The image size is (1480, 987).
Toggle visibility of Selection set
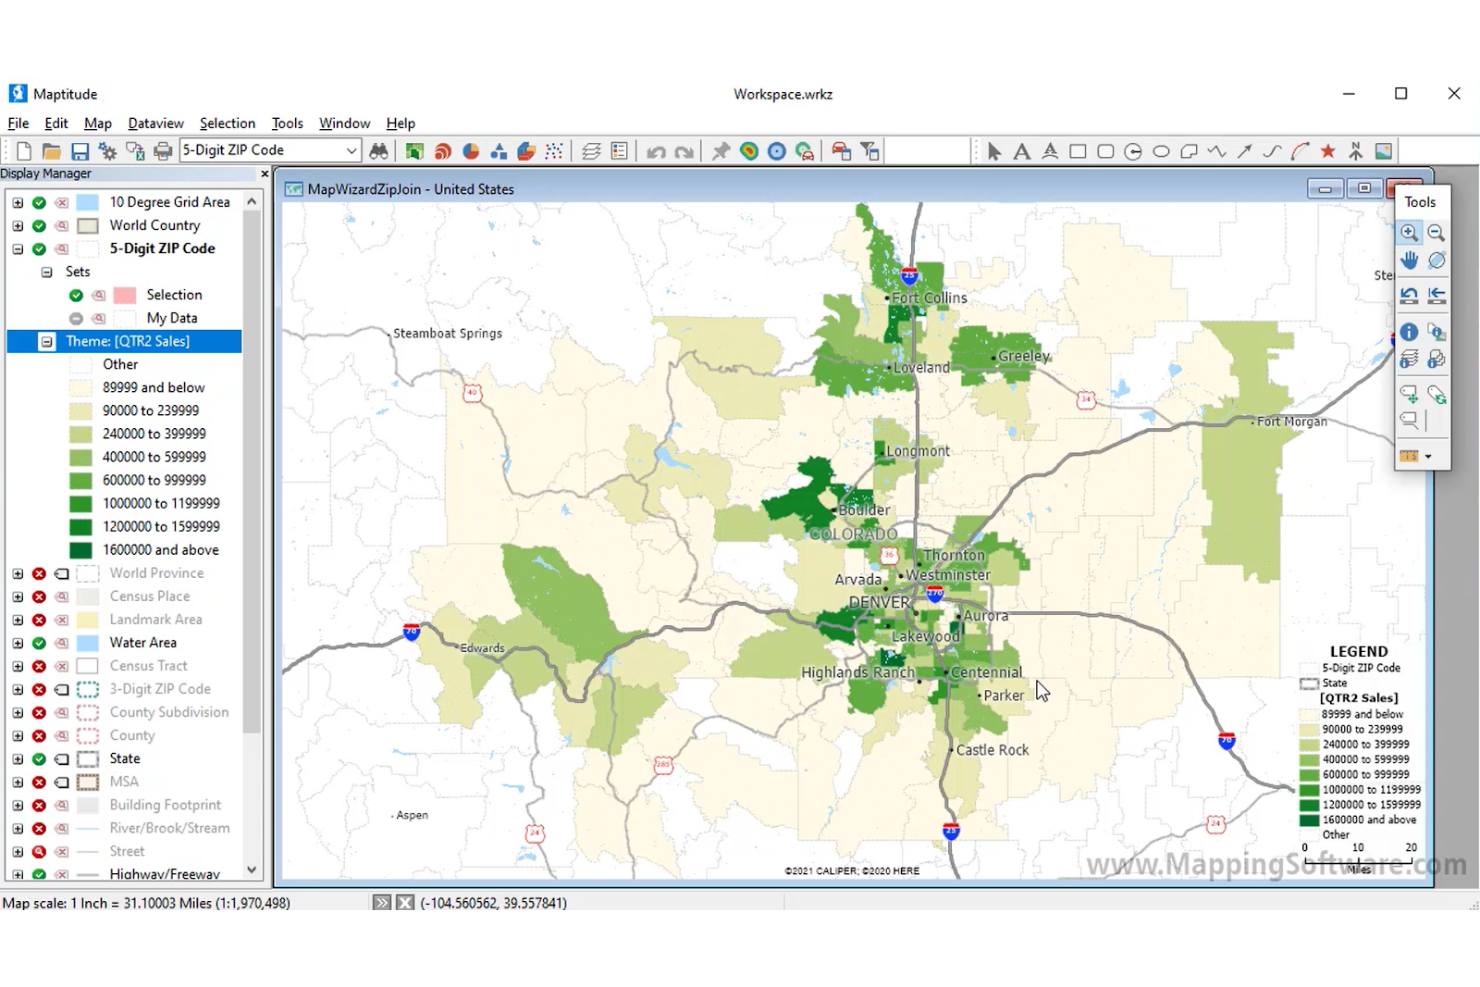(76, 295)
